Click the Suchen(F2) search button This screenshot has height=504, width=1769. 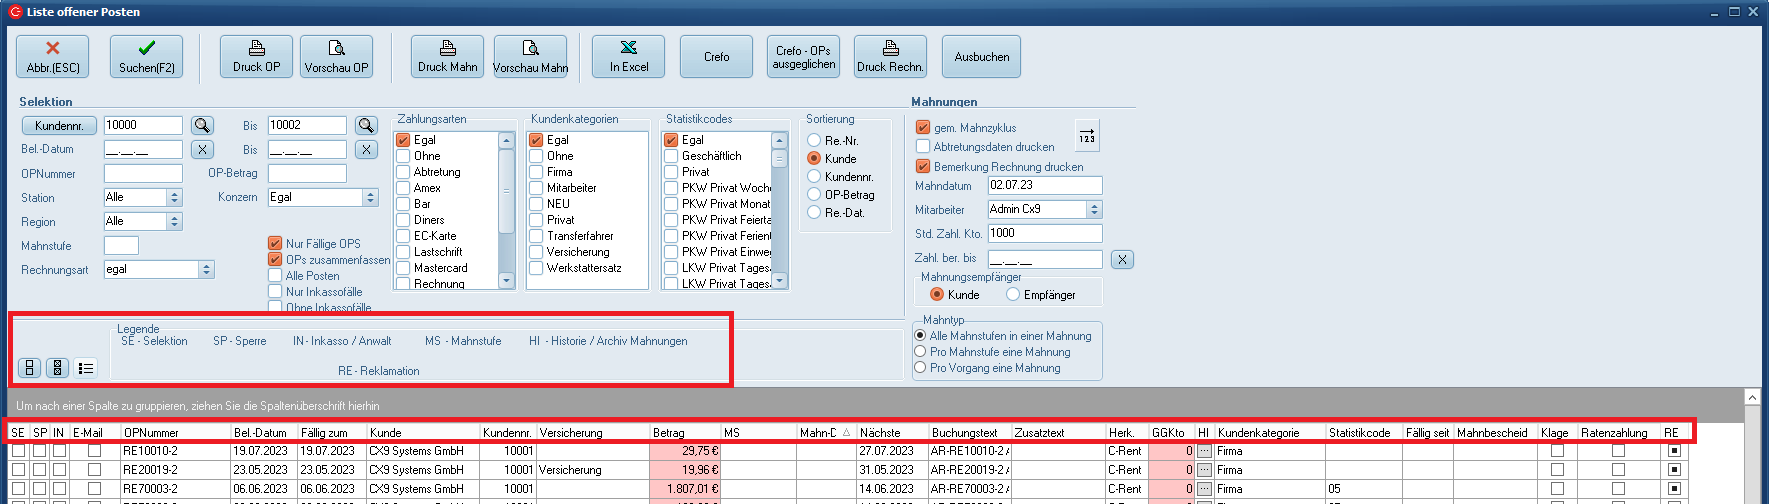[x=146, y=57]
